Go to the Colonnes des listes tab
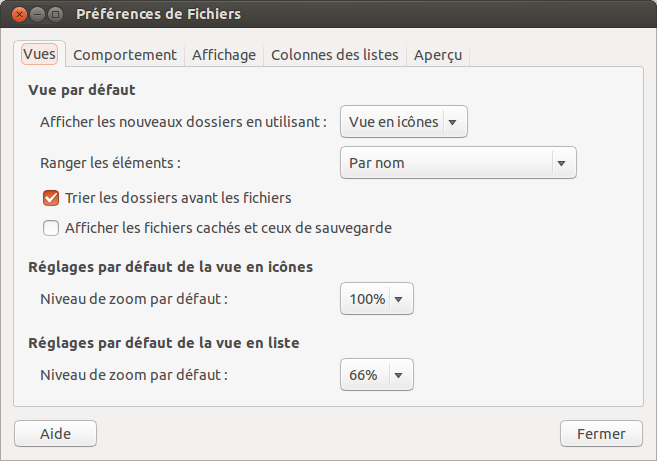This screenshot has width=657, height=461. coord(335,55)
